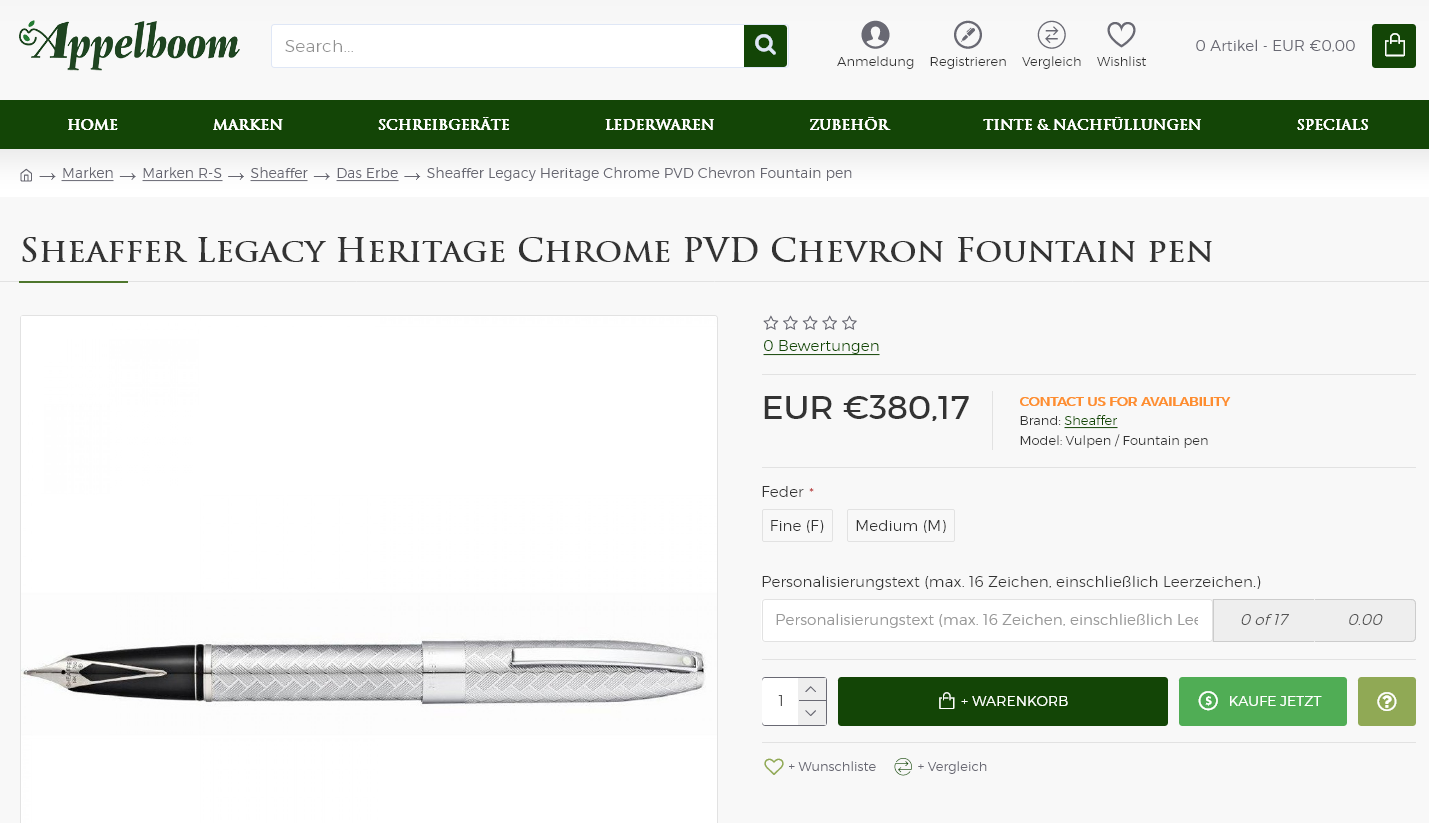The image size is (1429, 823).
Task: Click the green question mark button
Action: [x=1386, y=701]
